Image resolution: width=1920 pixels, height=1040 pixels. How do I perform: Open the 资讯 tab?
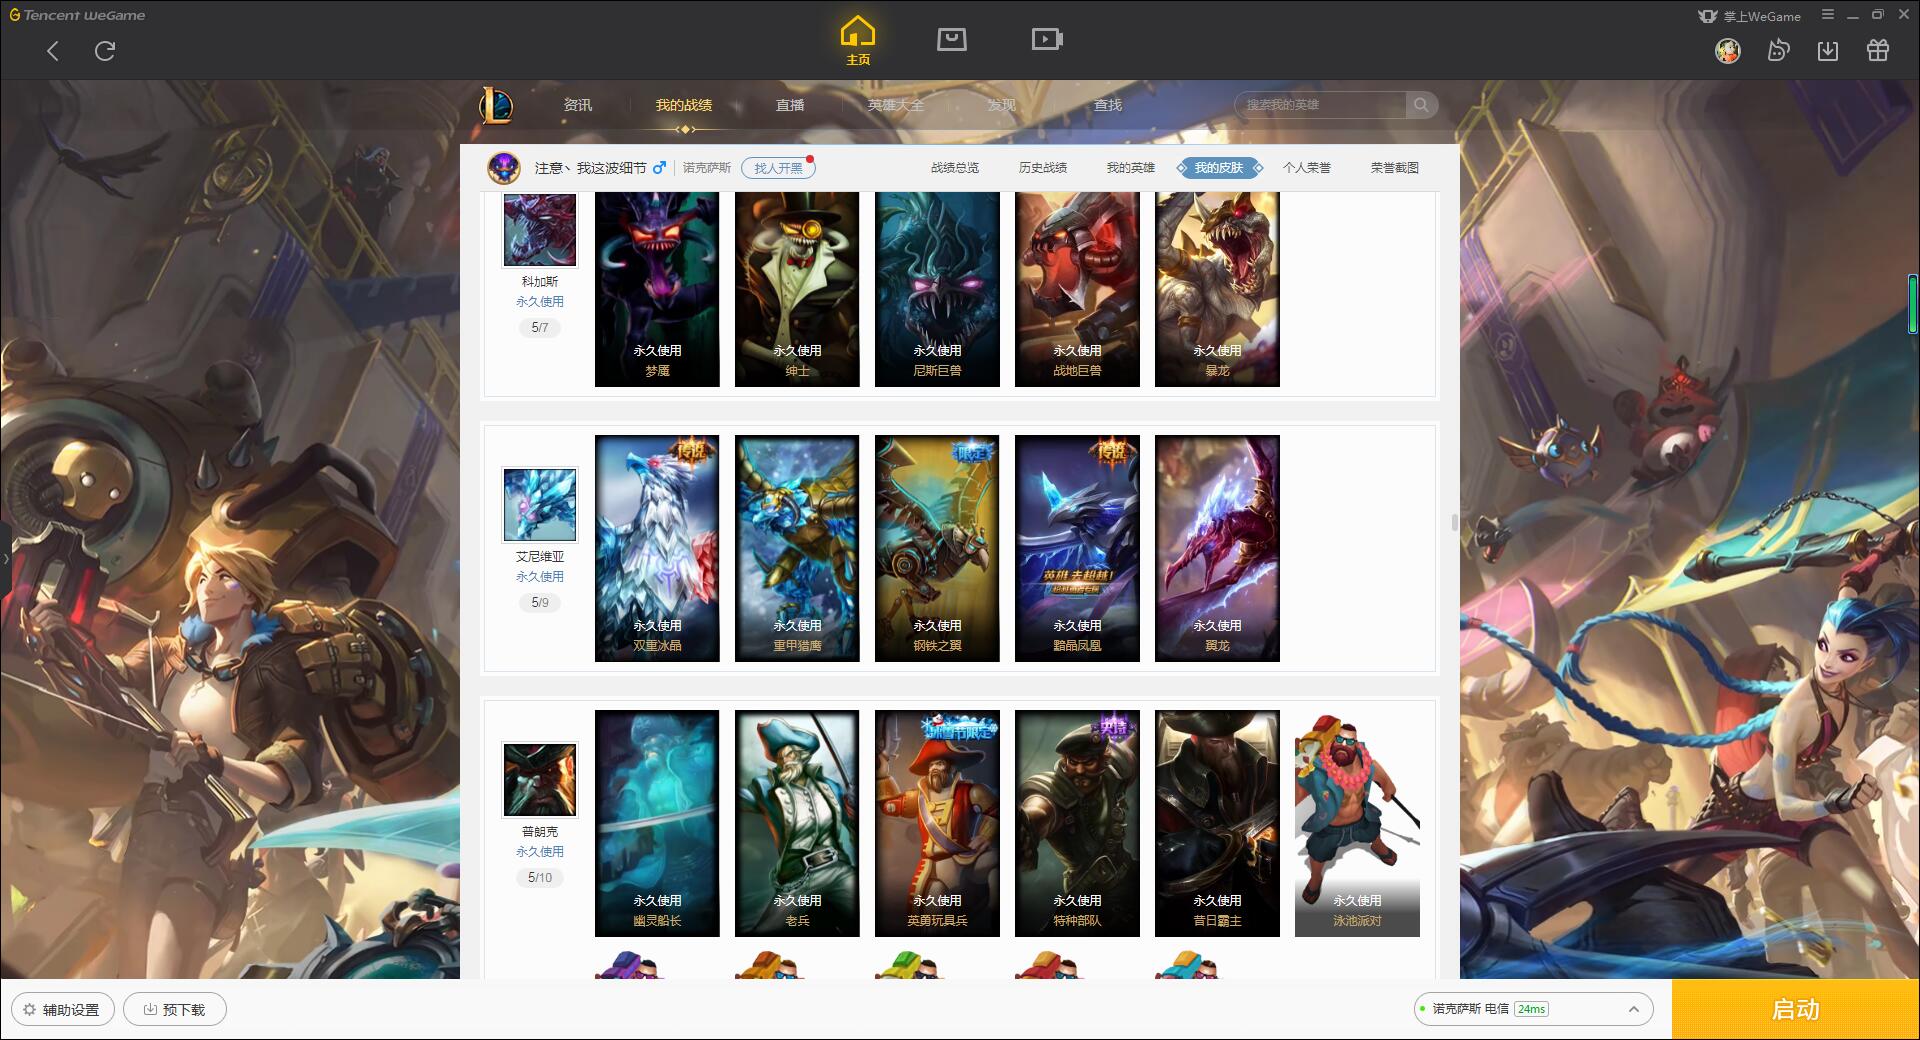tap(577, 105)
